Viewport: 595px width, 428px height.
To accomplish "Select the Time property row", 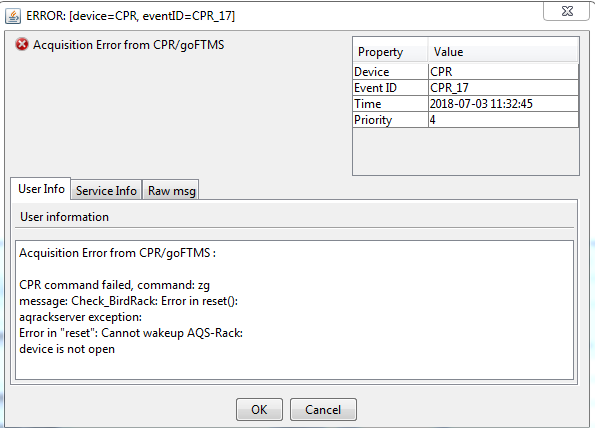I will [466, 104].
